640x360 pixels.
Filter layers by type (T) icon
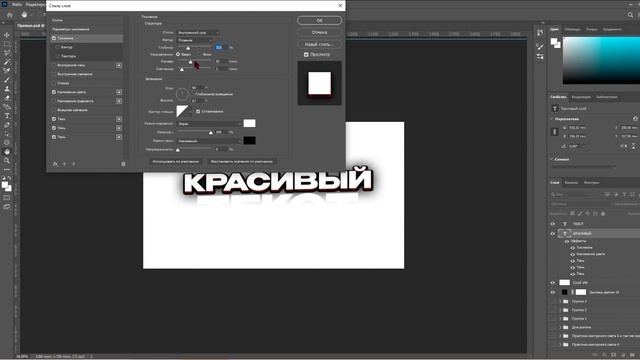pyautogui.click(x=624, y=194)
